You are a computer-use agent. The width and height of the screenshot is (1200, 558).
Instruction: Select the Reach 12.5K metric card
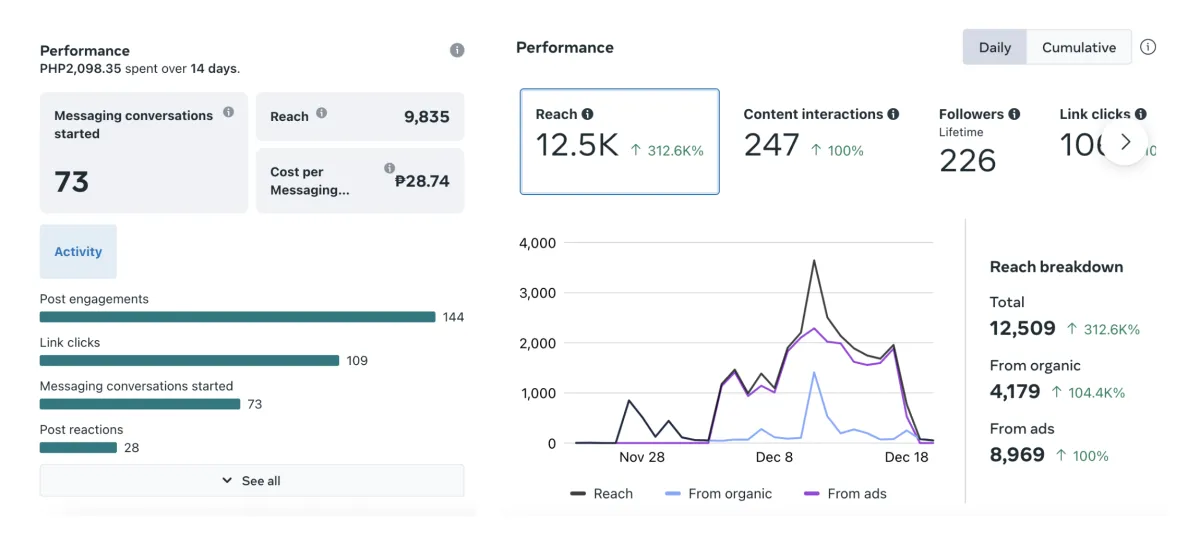pos(619,141)
